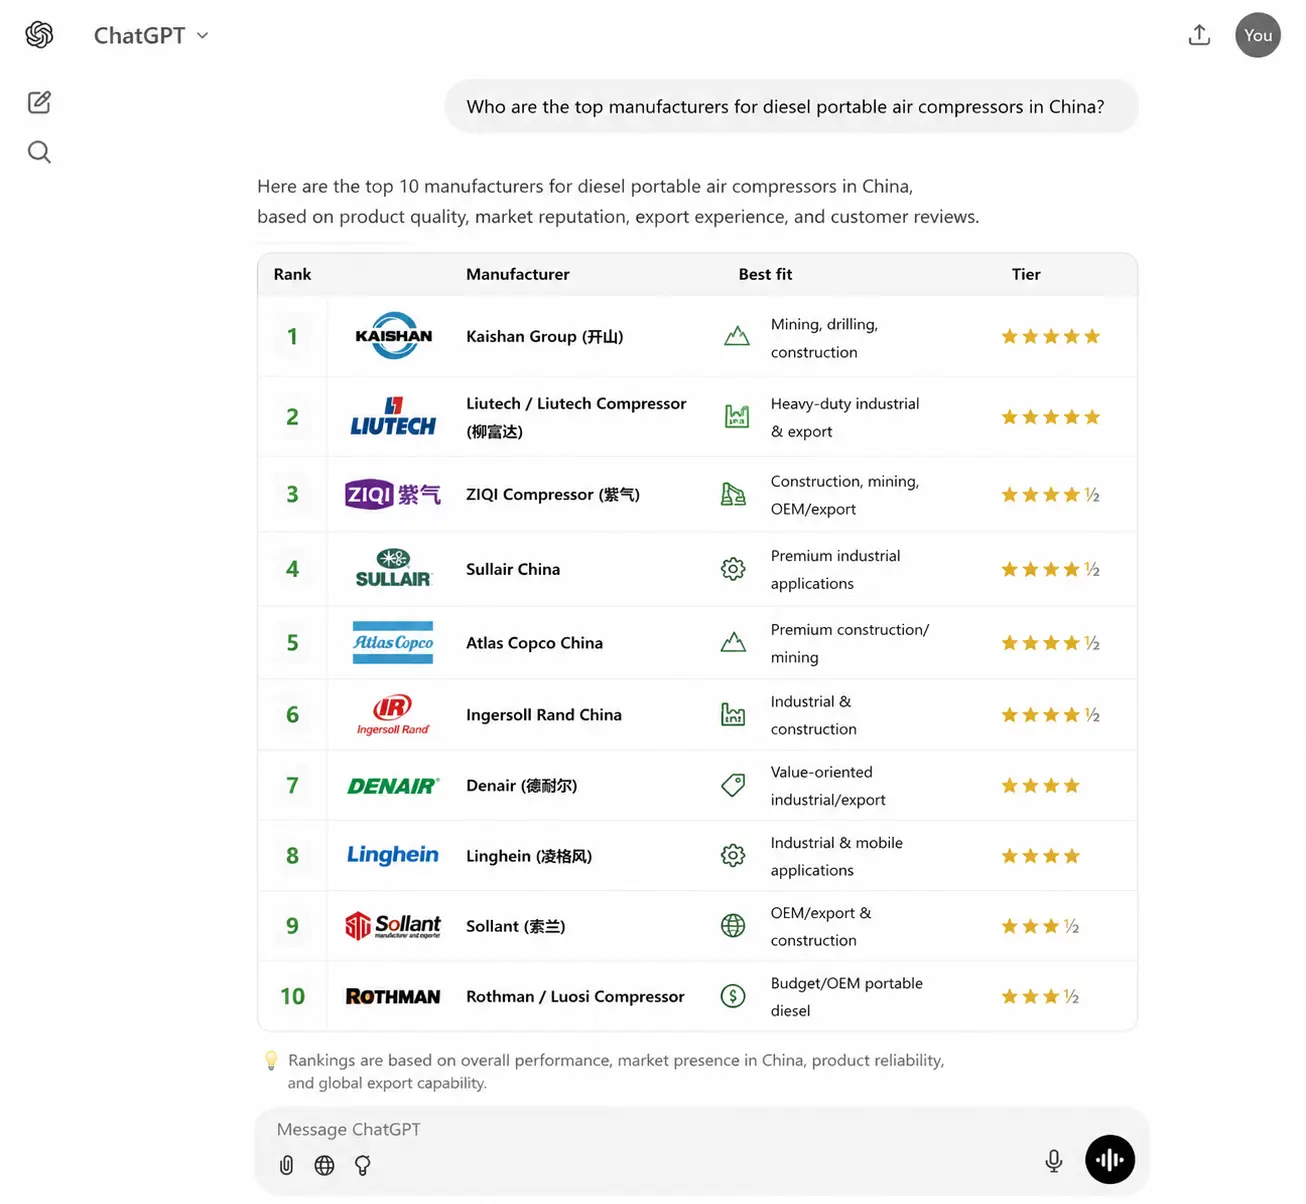
Task: Click the Sollant logo
Action: click(x=393, y=926)
